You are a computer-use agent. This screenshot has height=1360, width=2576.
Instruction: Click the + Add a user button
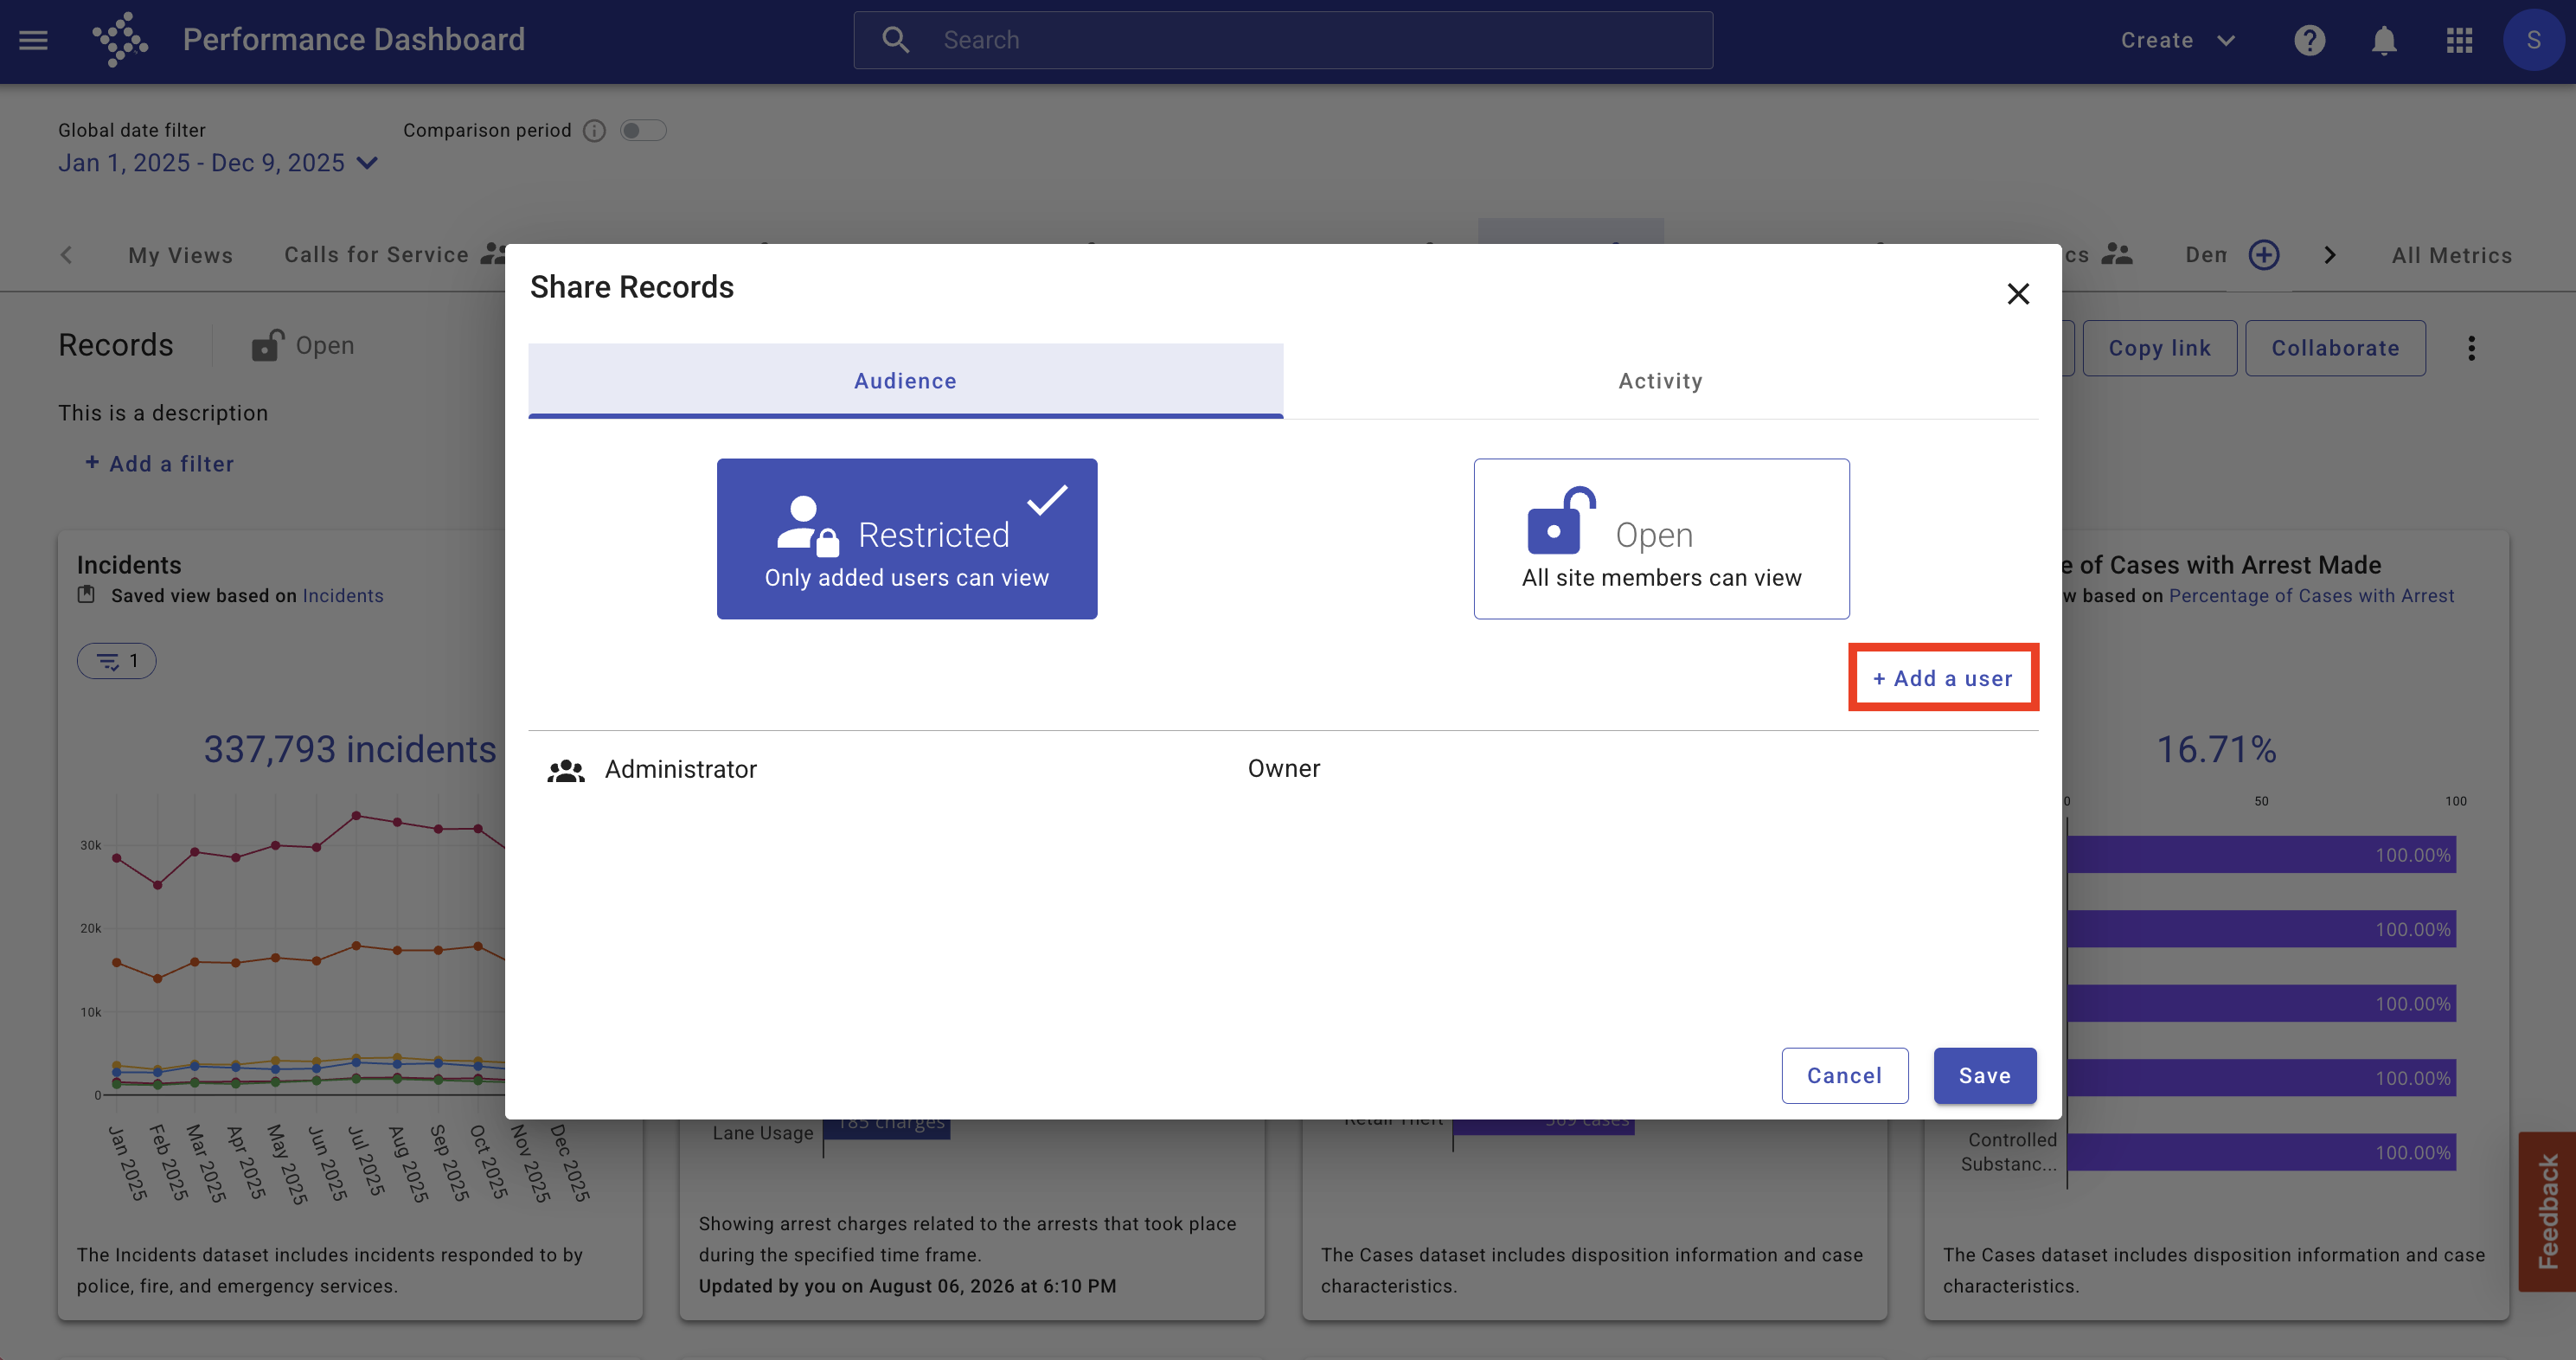point(1943,678)
